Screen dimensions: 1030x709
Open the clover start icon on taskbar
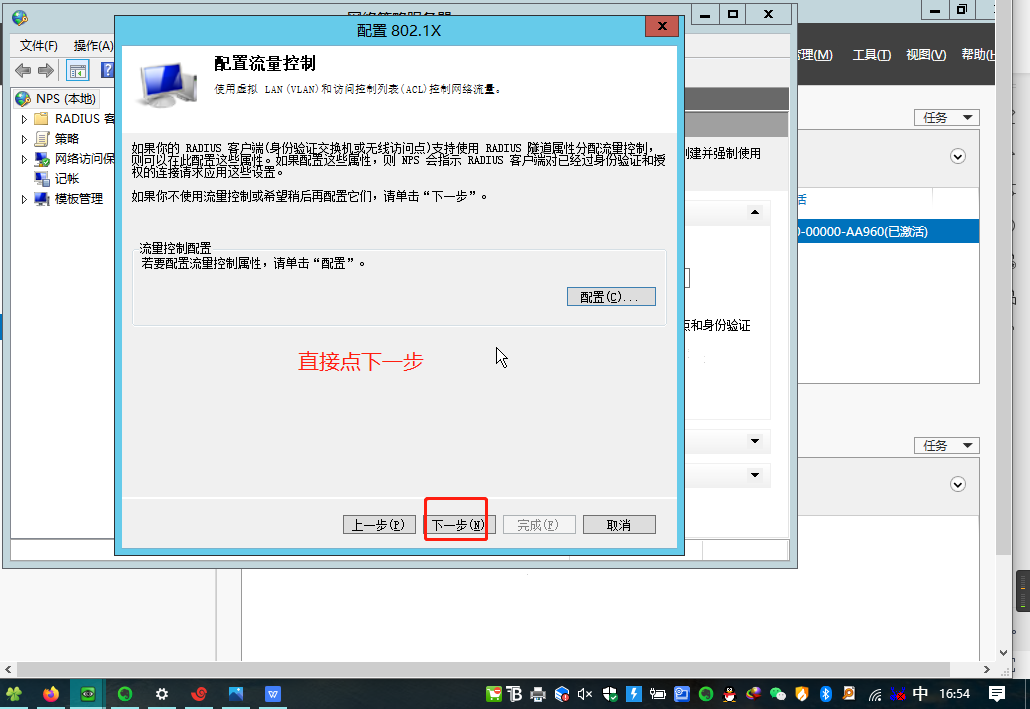coord(14,694)
